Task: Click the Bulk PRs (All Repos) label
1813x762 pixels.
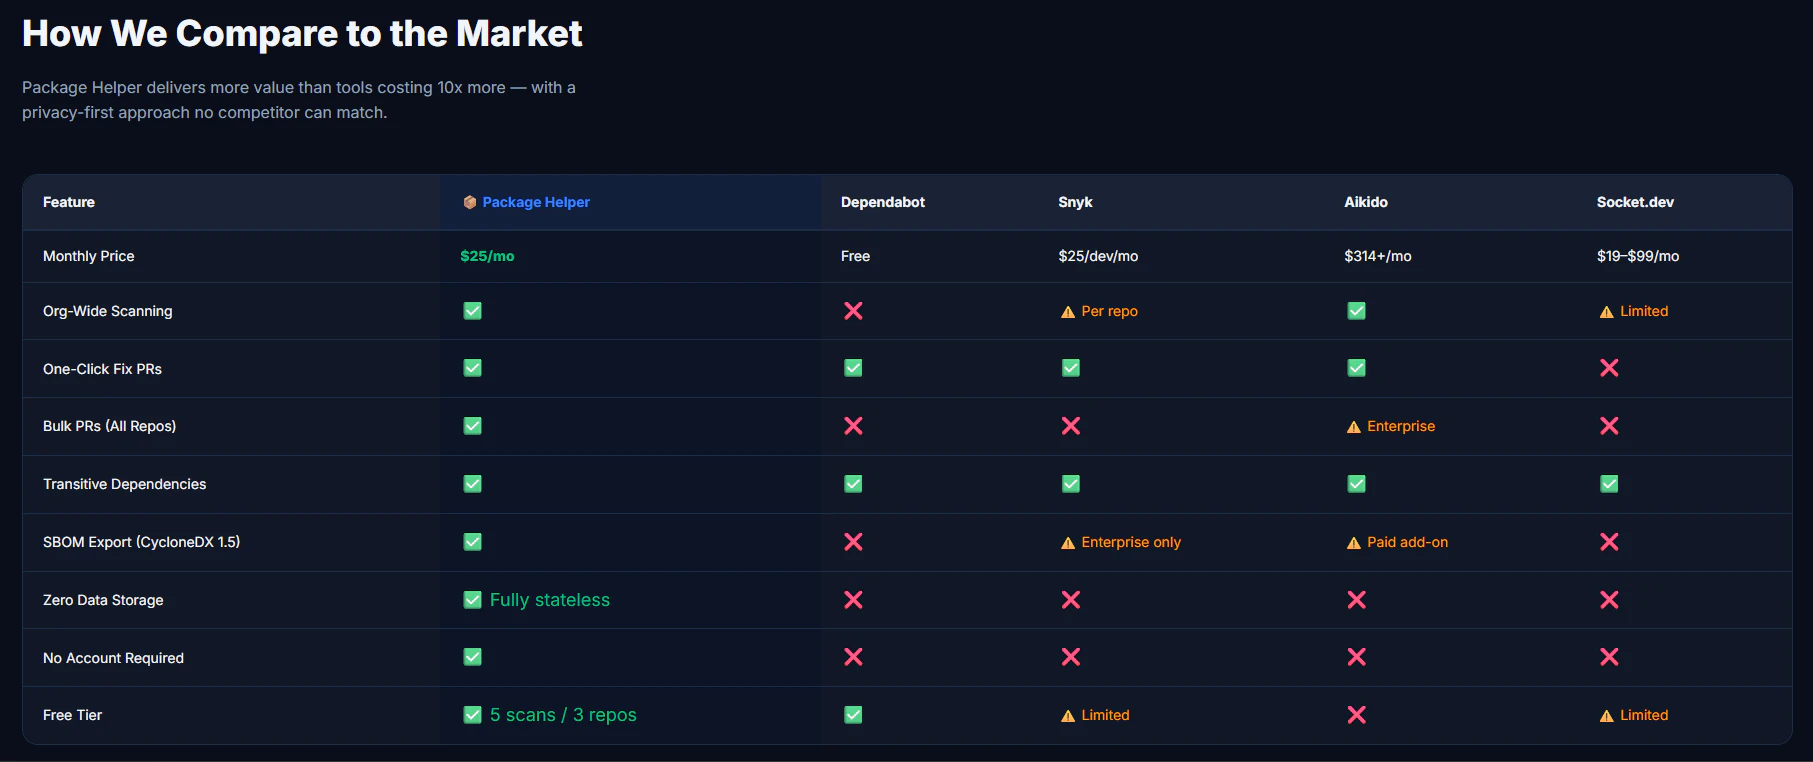Action: (109, 426)
